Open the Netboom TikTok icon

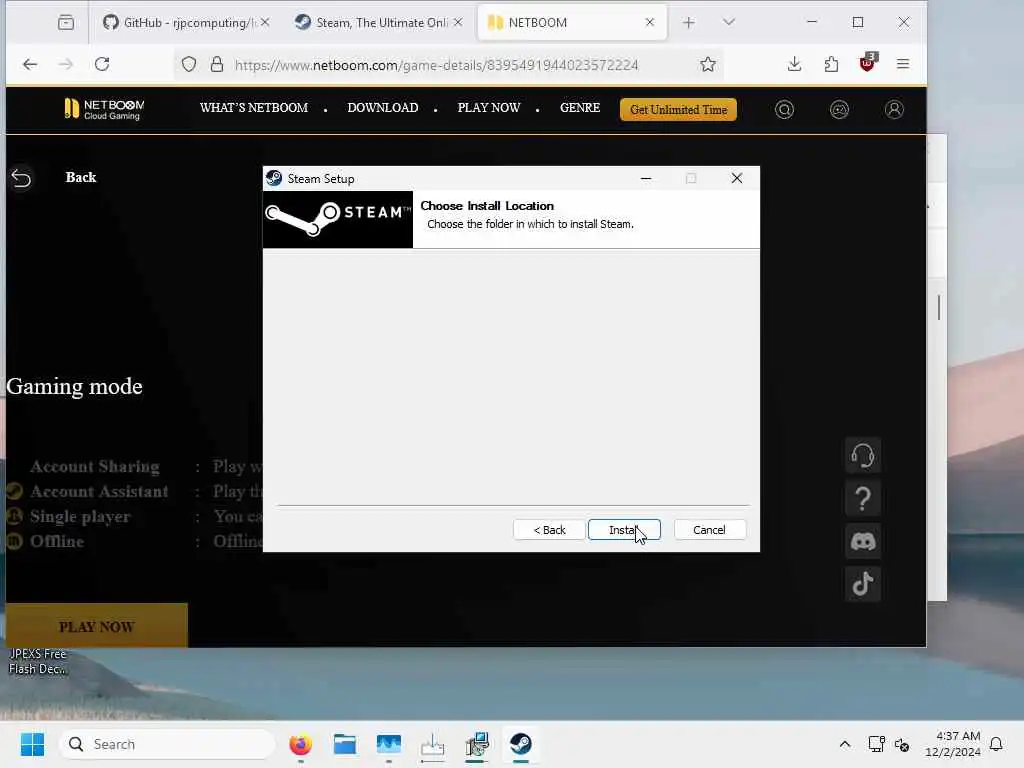tap(863, 584)
